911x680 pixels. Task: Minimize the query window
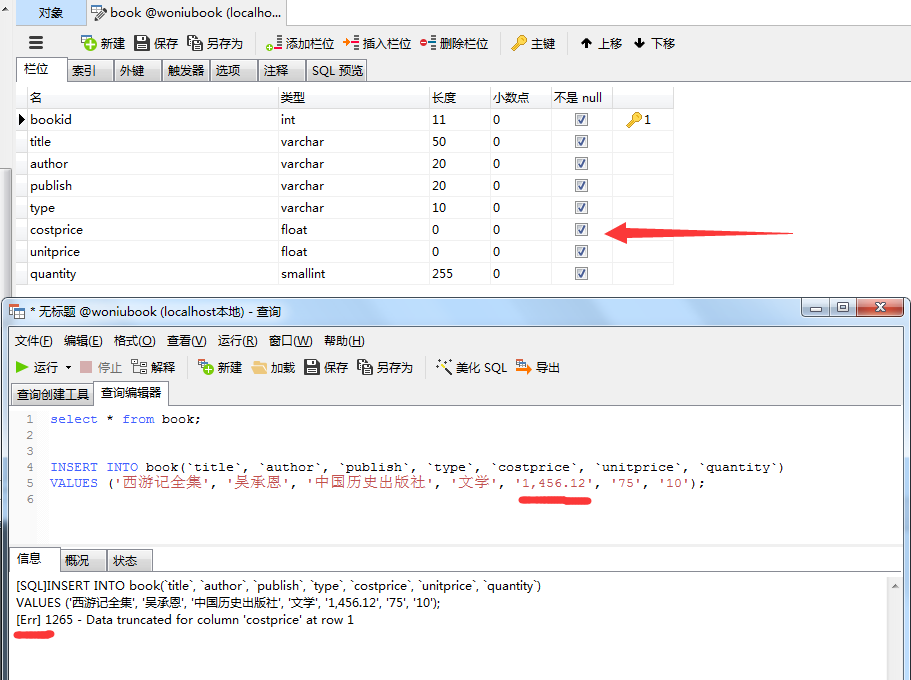(x=816, y=307)
